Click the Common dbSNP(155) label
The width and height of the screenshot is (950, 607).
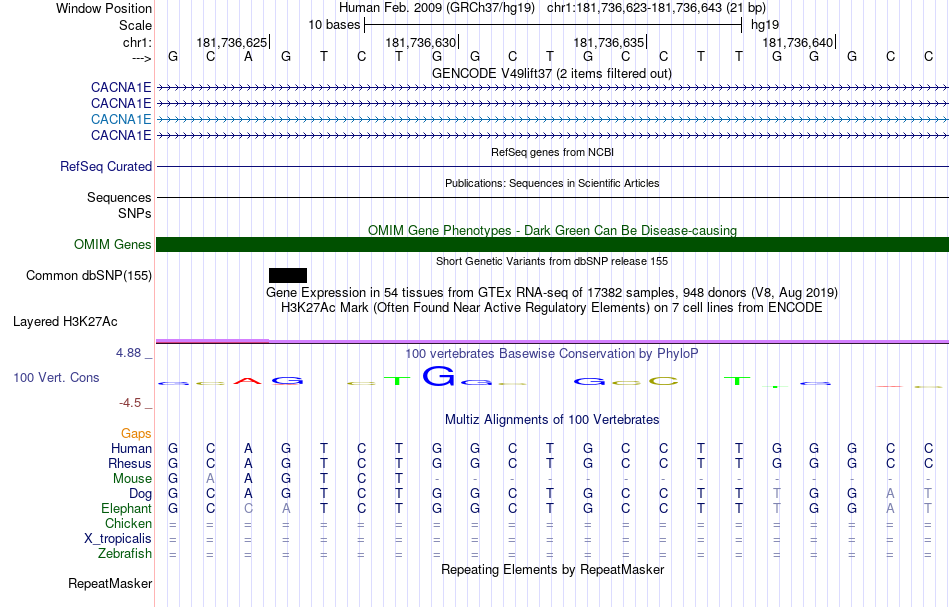[x=89, y=276]
